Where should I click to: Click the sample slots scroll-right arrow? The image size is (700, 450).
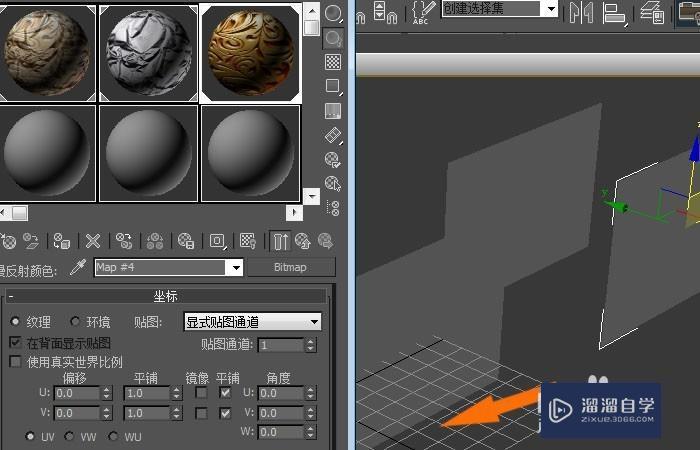[294, 212]
